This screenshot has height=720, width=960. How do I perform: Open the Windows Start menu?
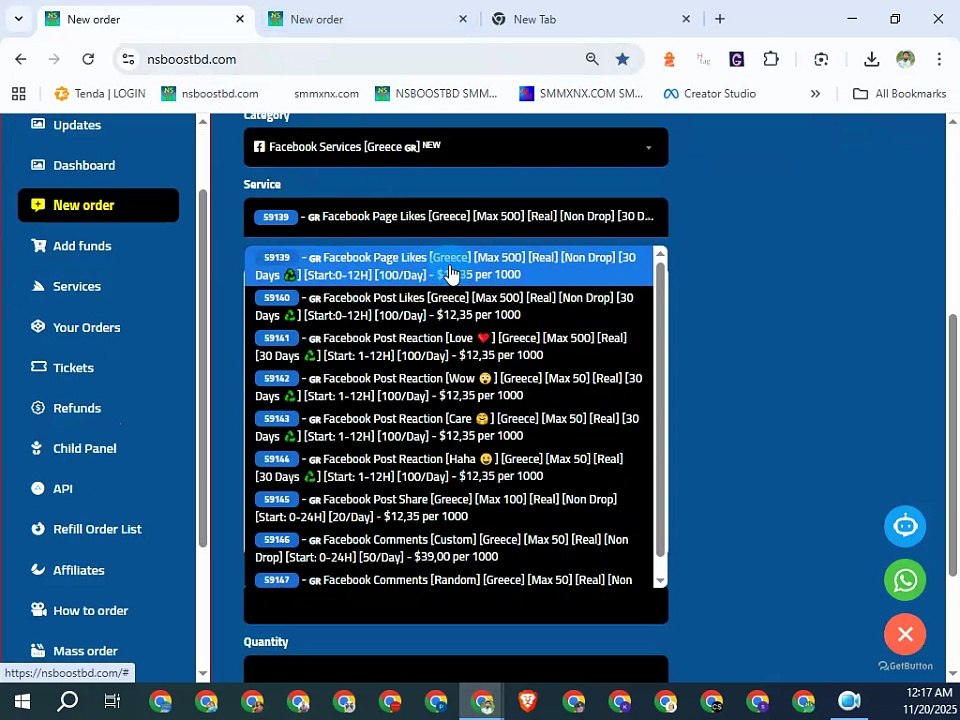tap(22, 701)
